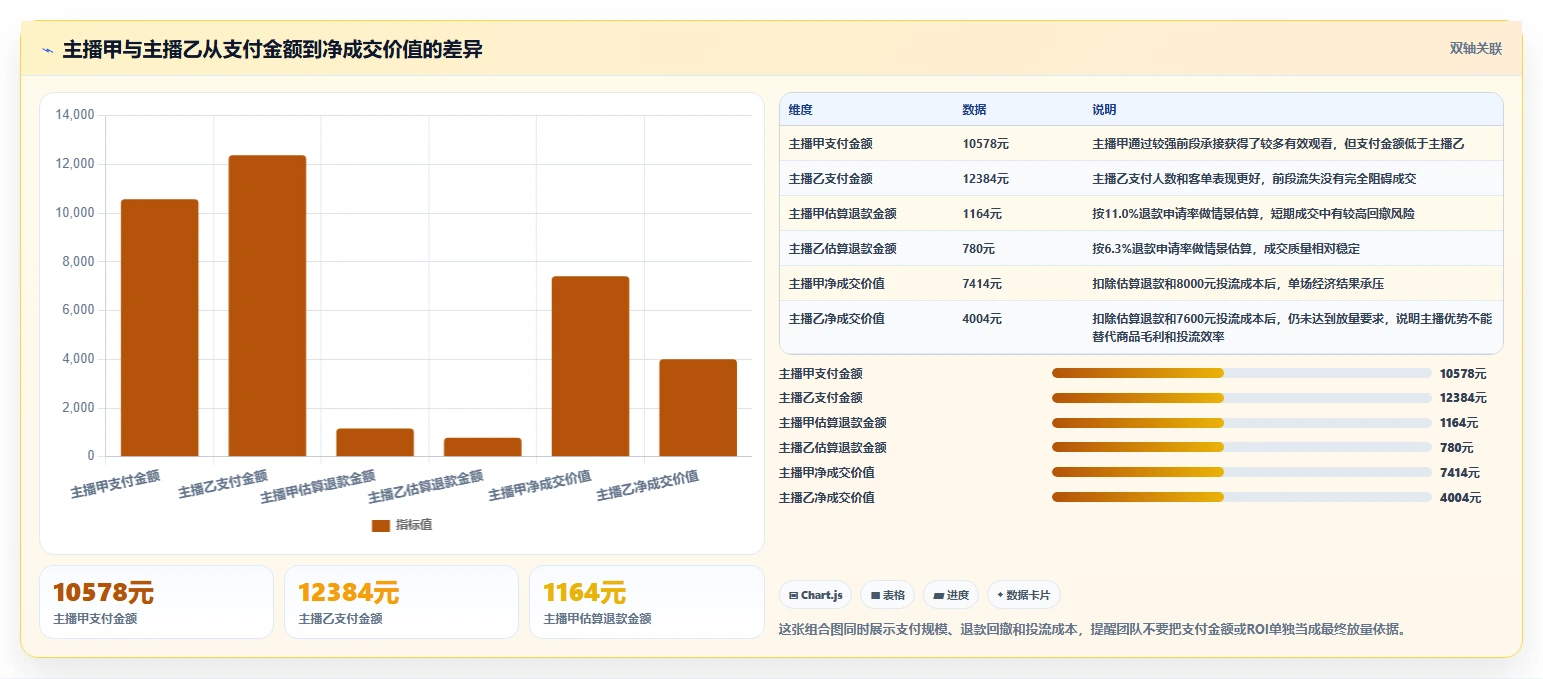Select the Chart.js tag button
This screenshot has width=1543, height=679.
pos(816,595)
